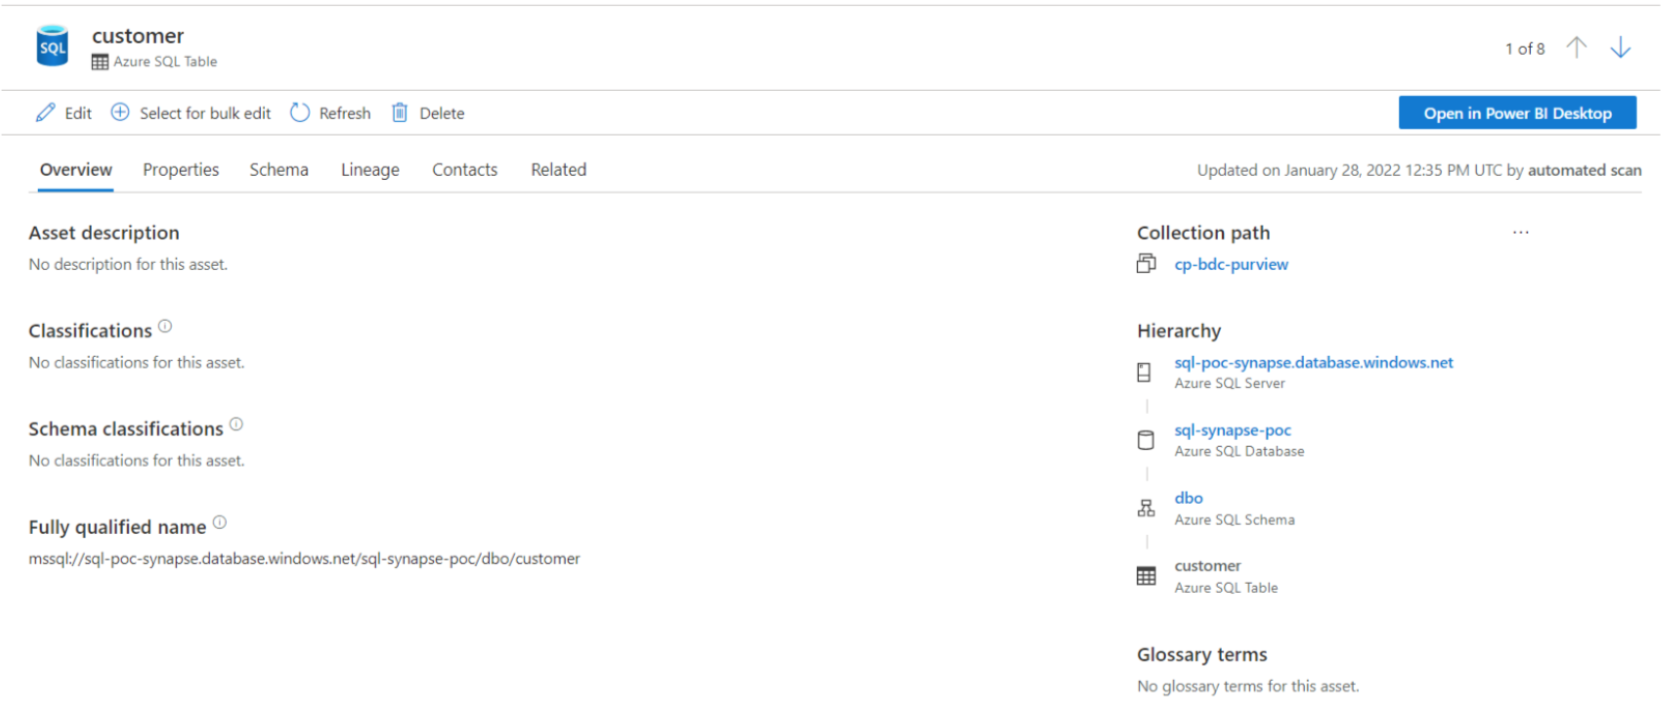Click the Fully qualified name info icon

click(220, 522)
